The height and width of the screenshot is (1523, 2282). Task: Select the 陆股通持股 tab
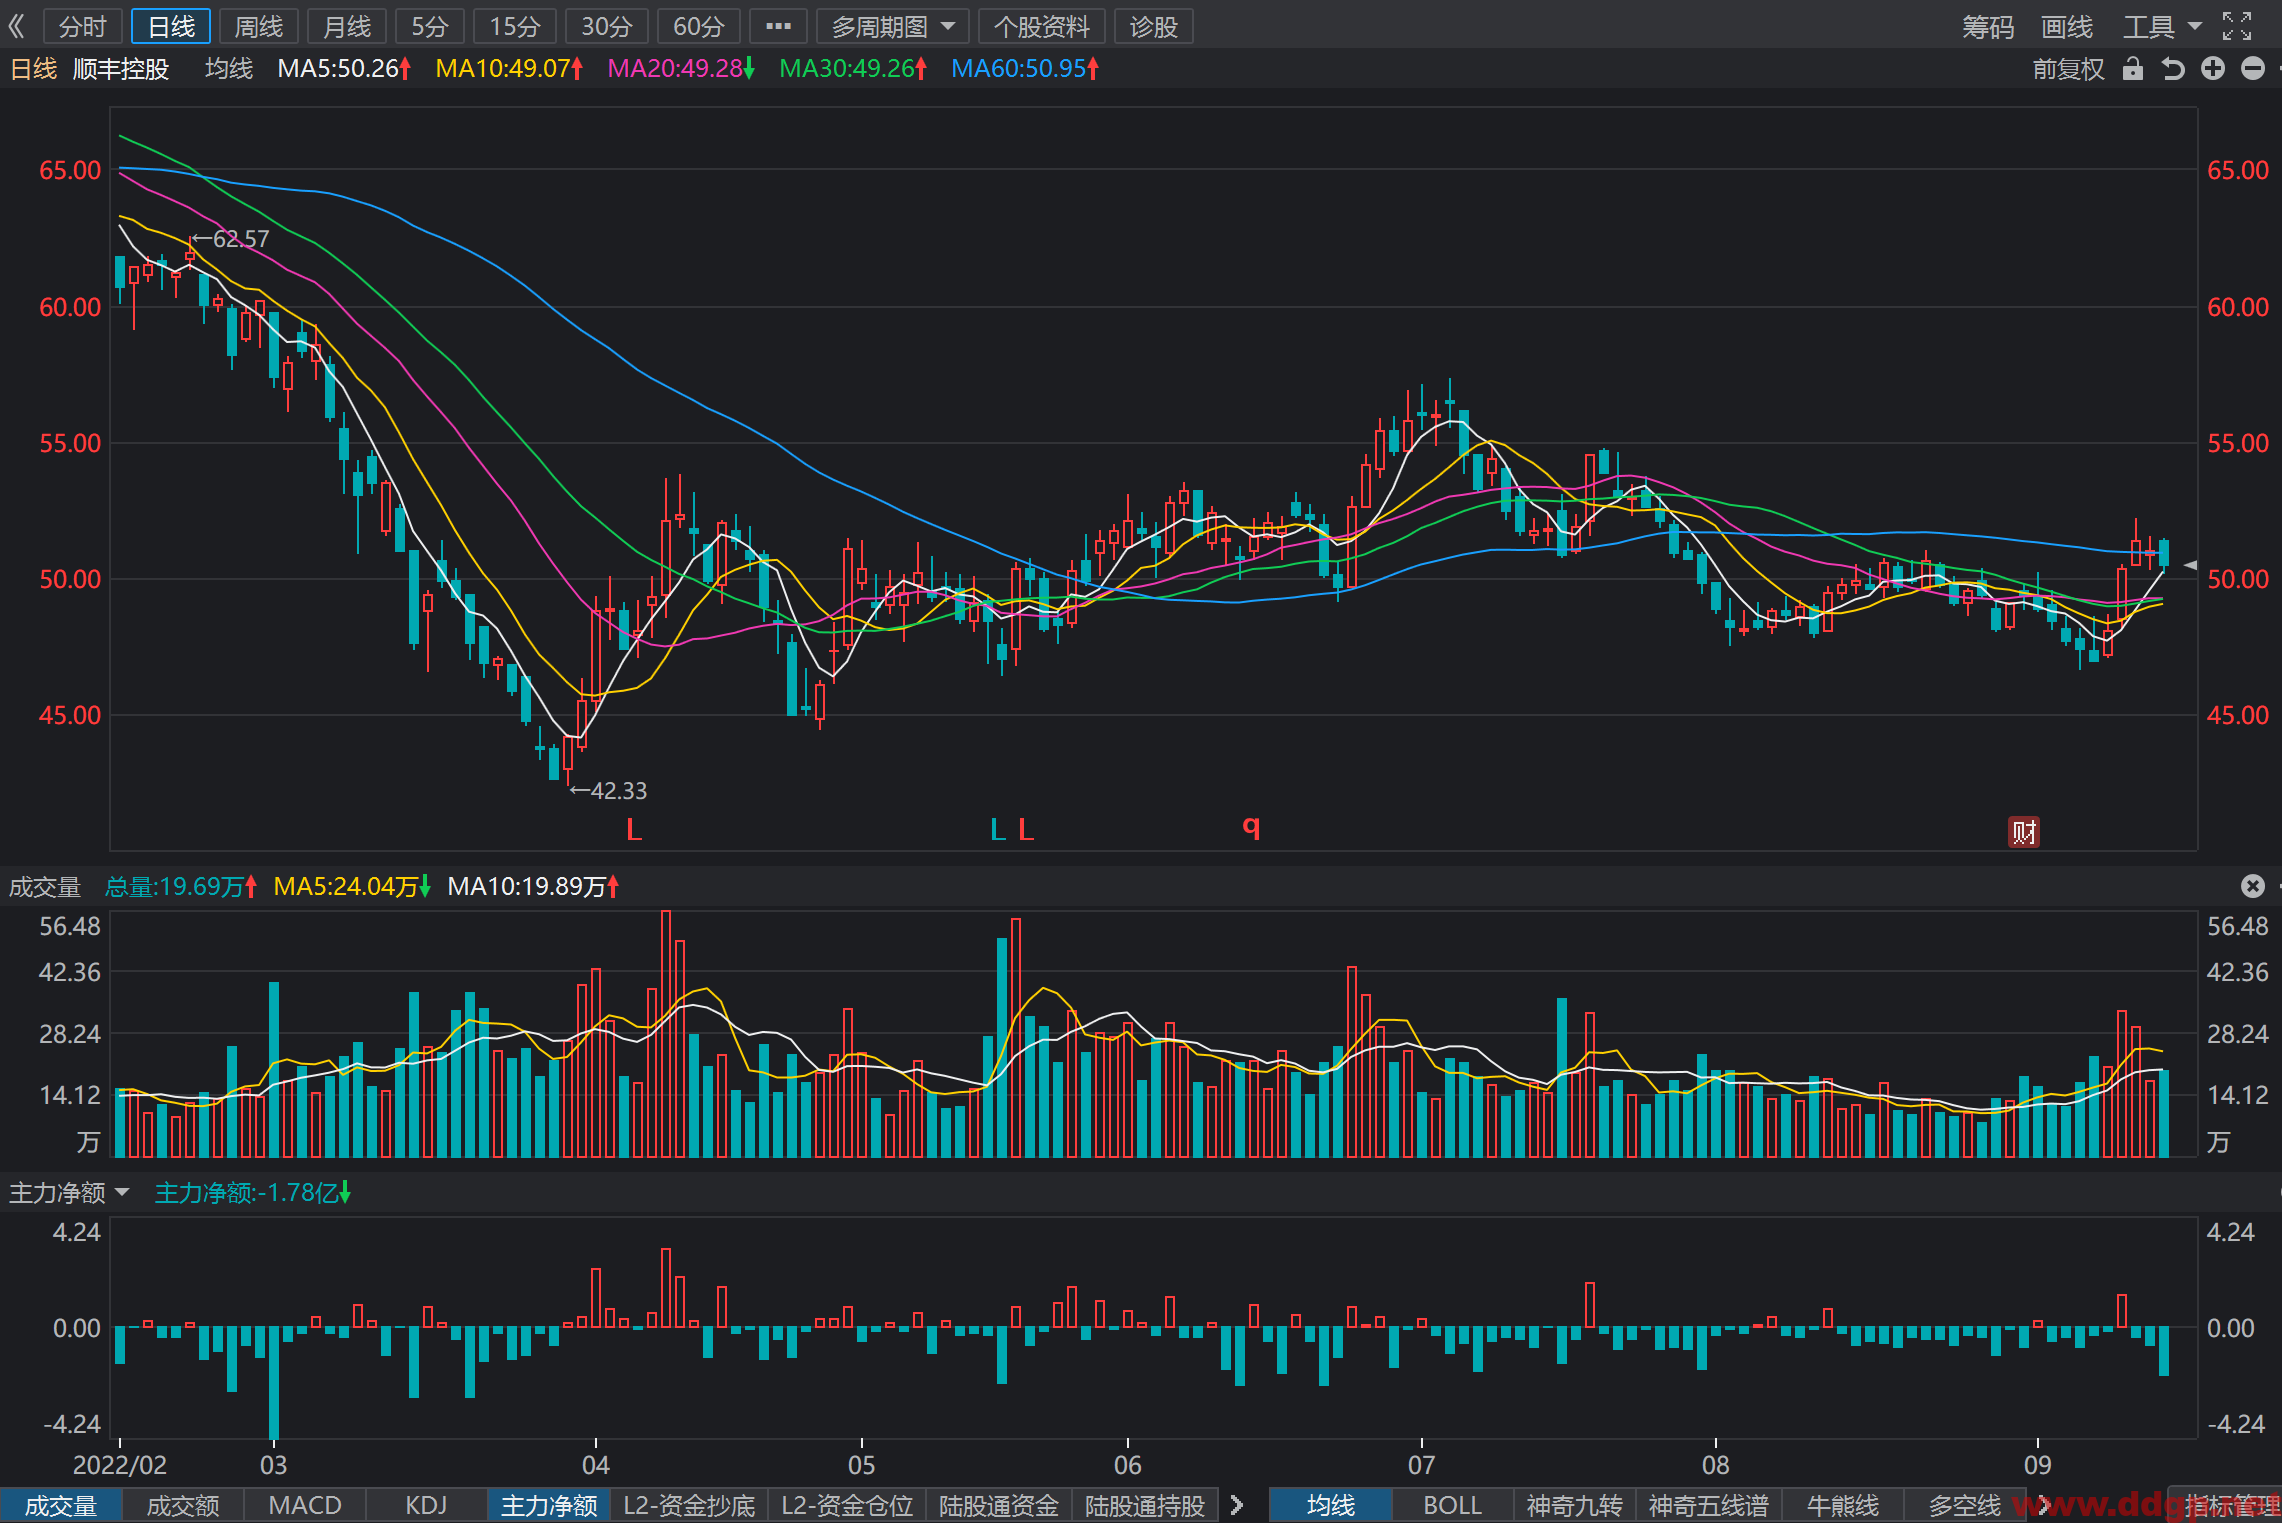tap(1145, 1505)
